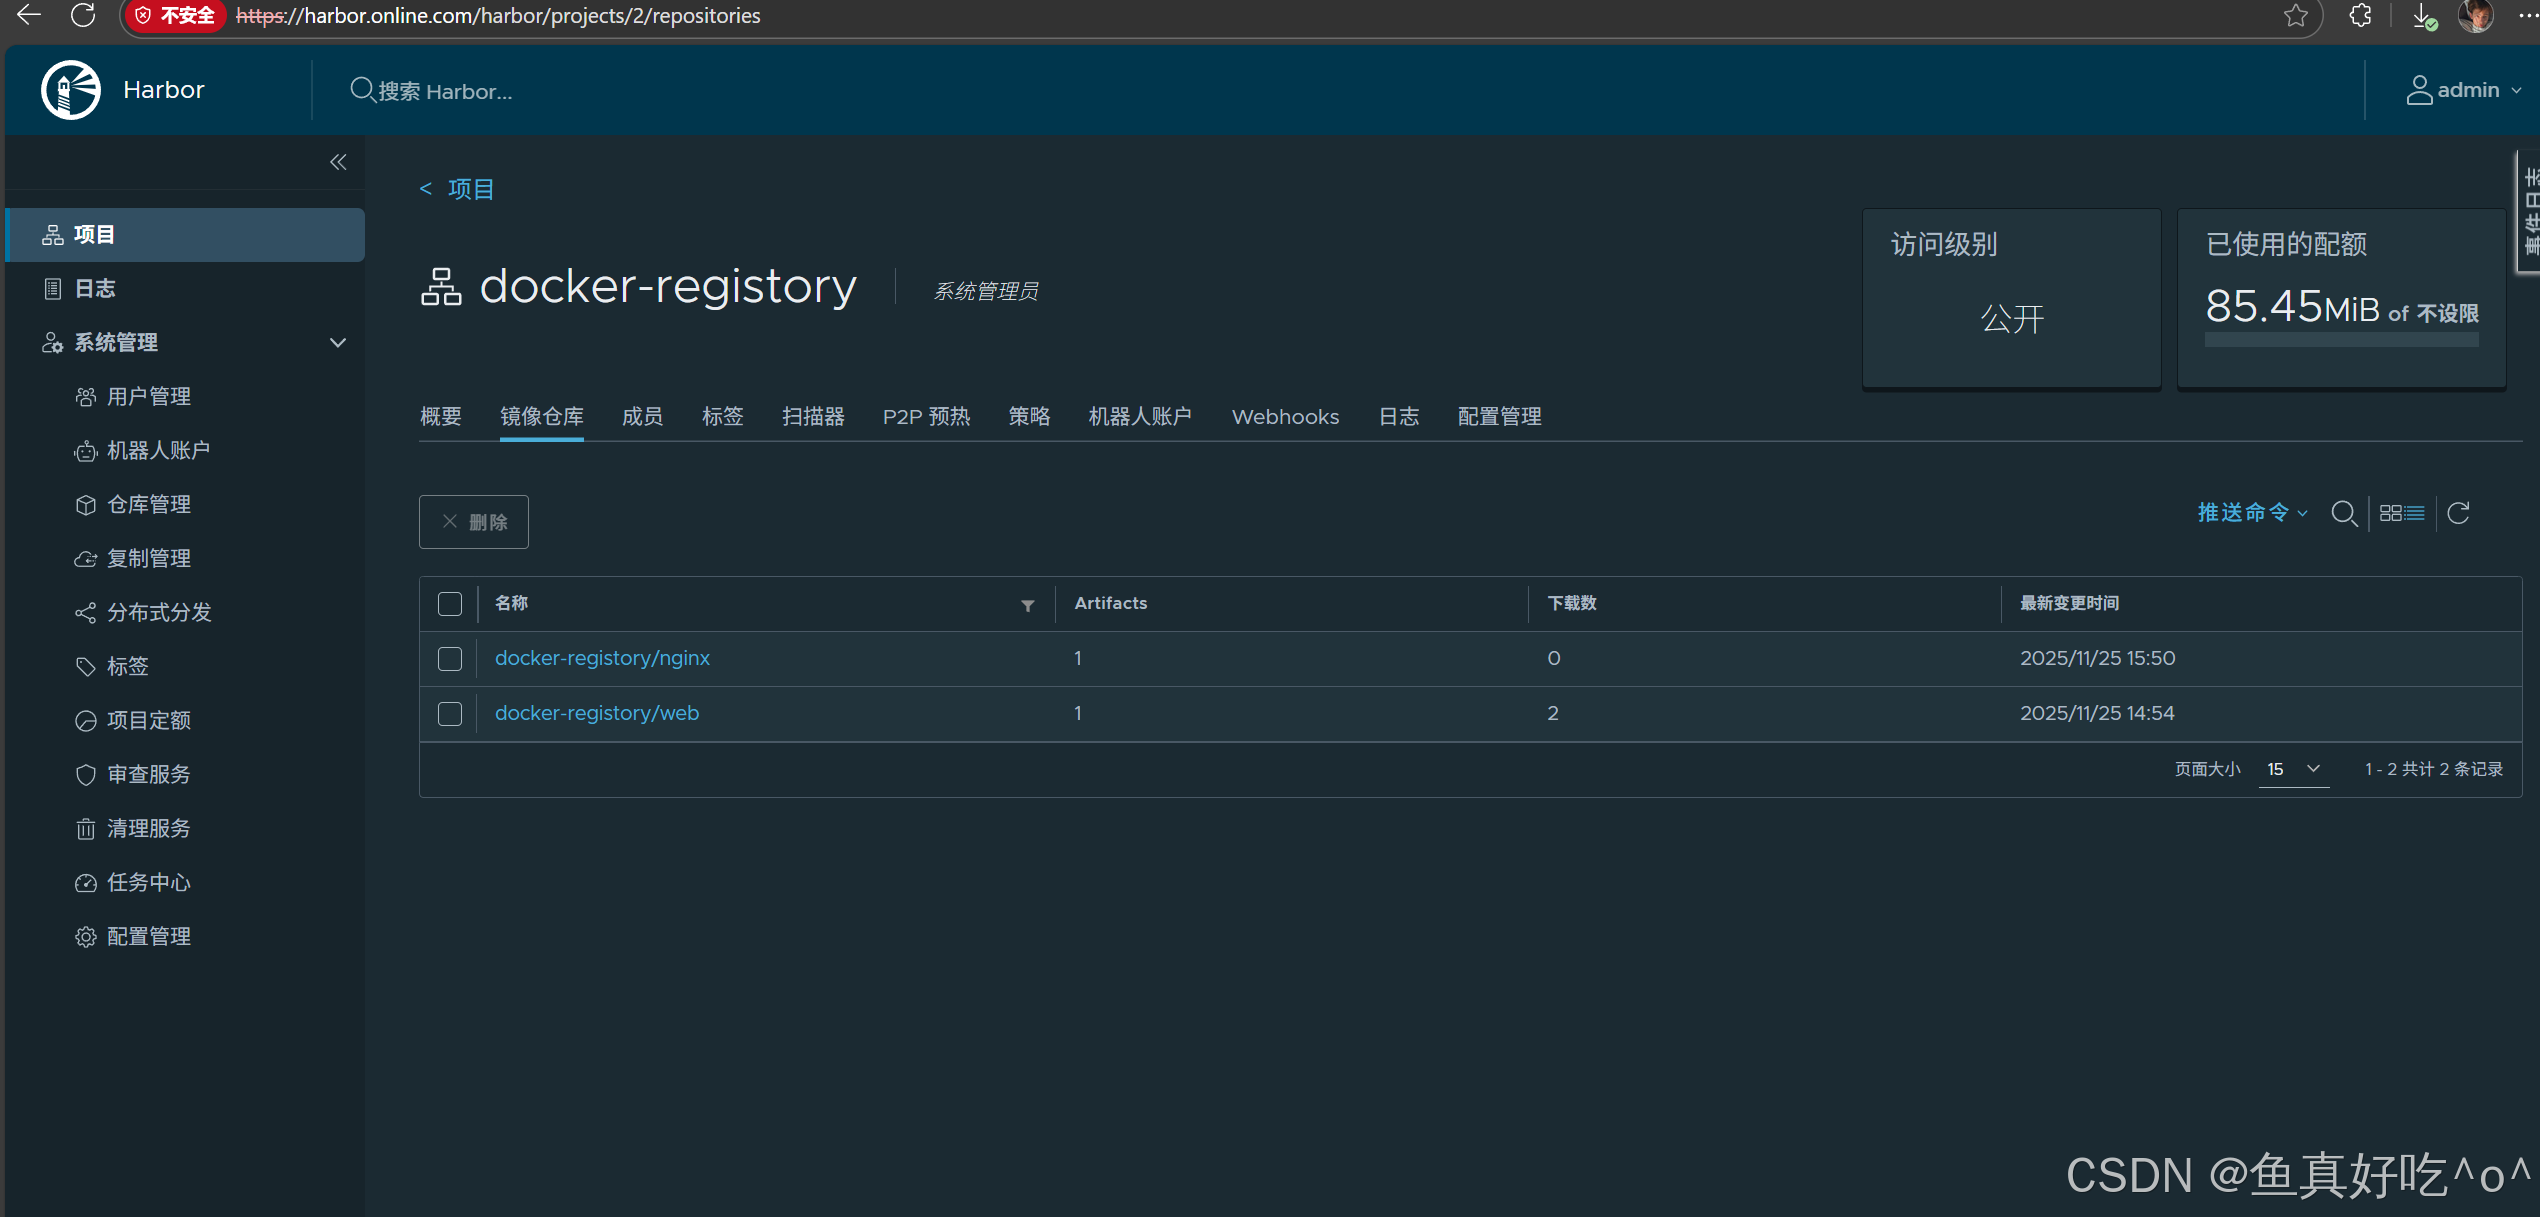Click the 删除 delete button
2540x1217 pixels.
tap(474, 522)
